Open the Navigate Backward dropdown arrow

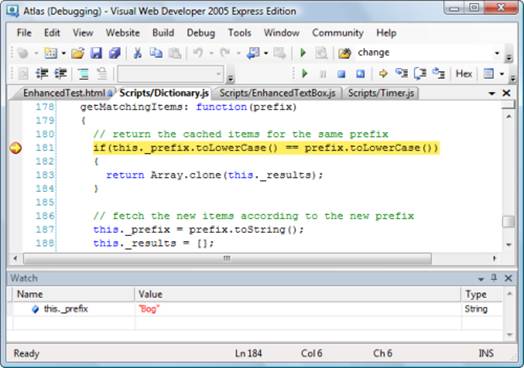pos(266,53)
